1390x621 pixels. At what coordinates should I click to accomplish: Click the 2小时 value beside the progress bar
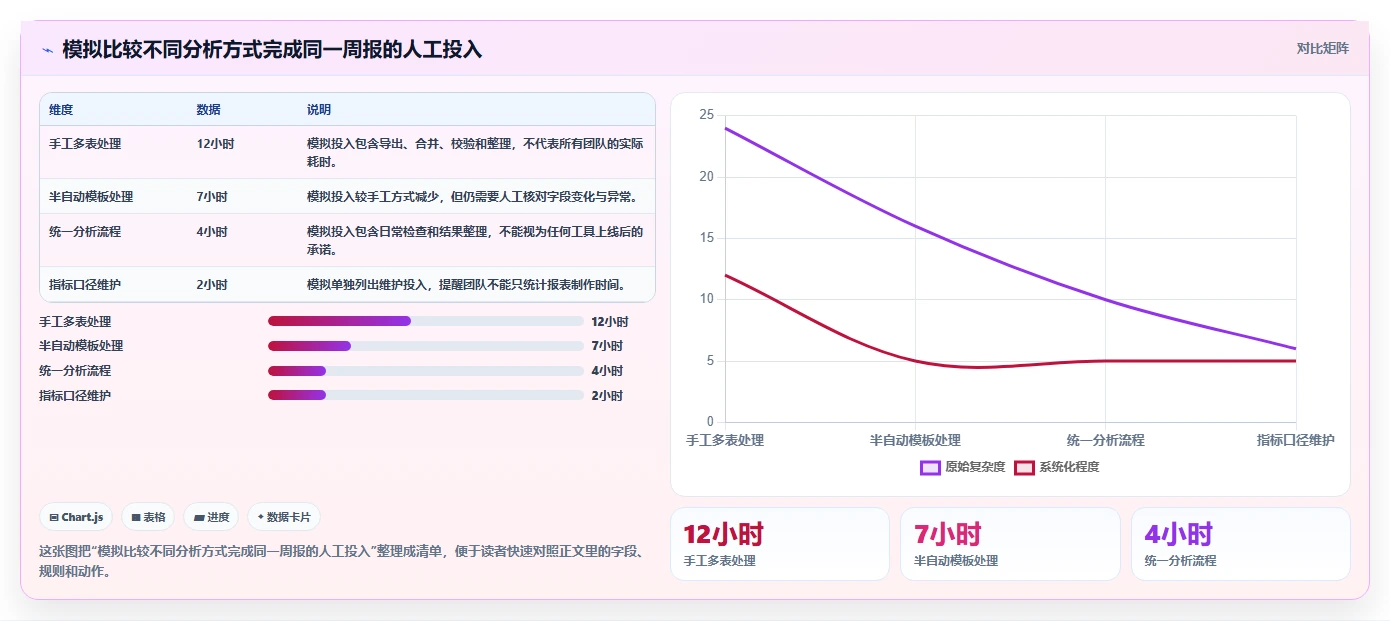pos(607,396)
